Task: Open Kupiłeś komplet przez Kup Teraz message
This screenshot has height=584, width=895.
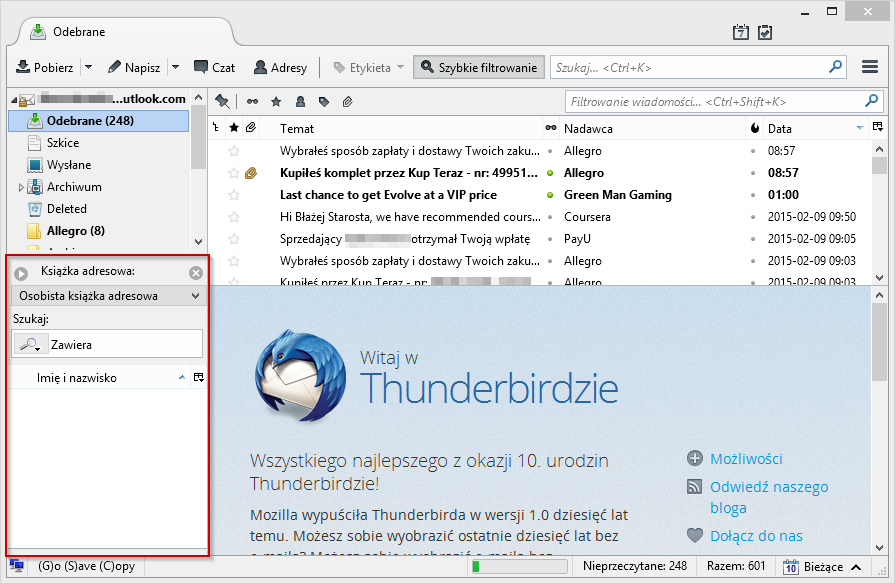Action: coord(409,173)
